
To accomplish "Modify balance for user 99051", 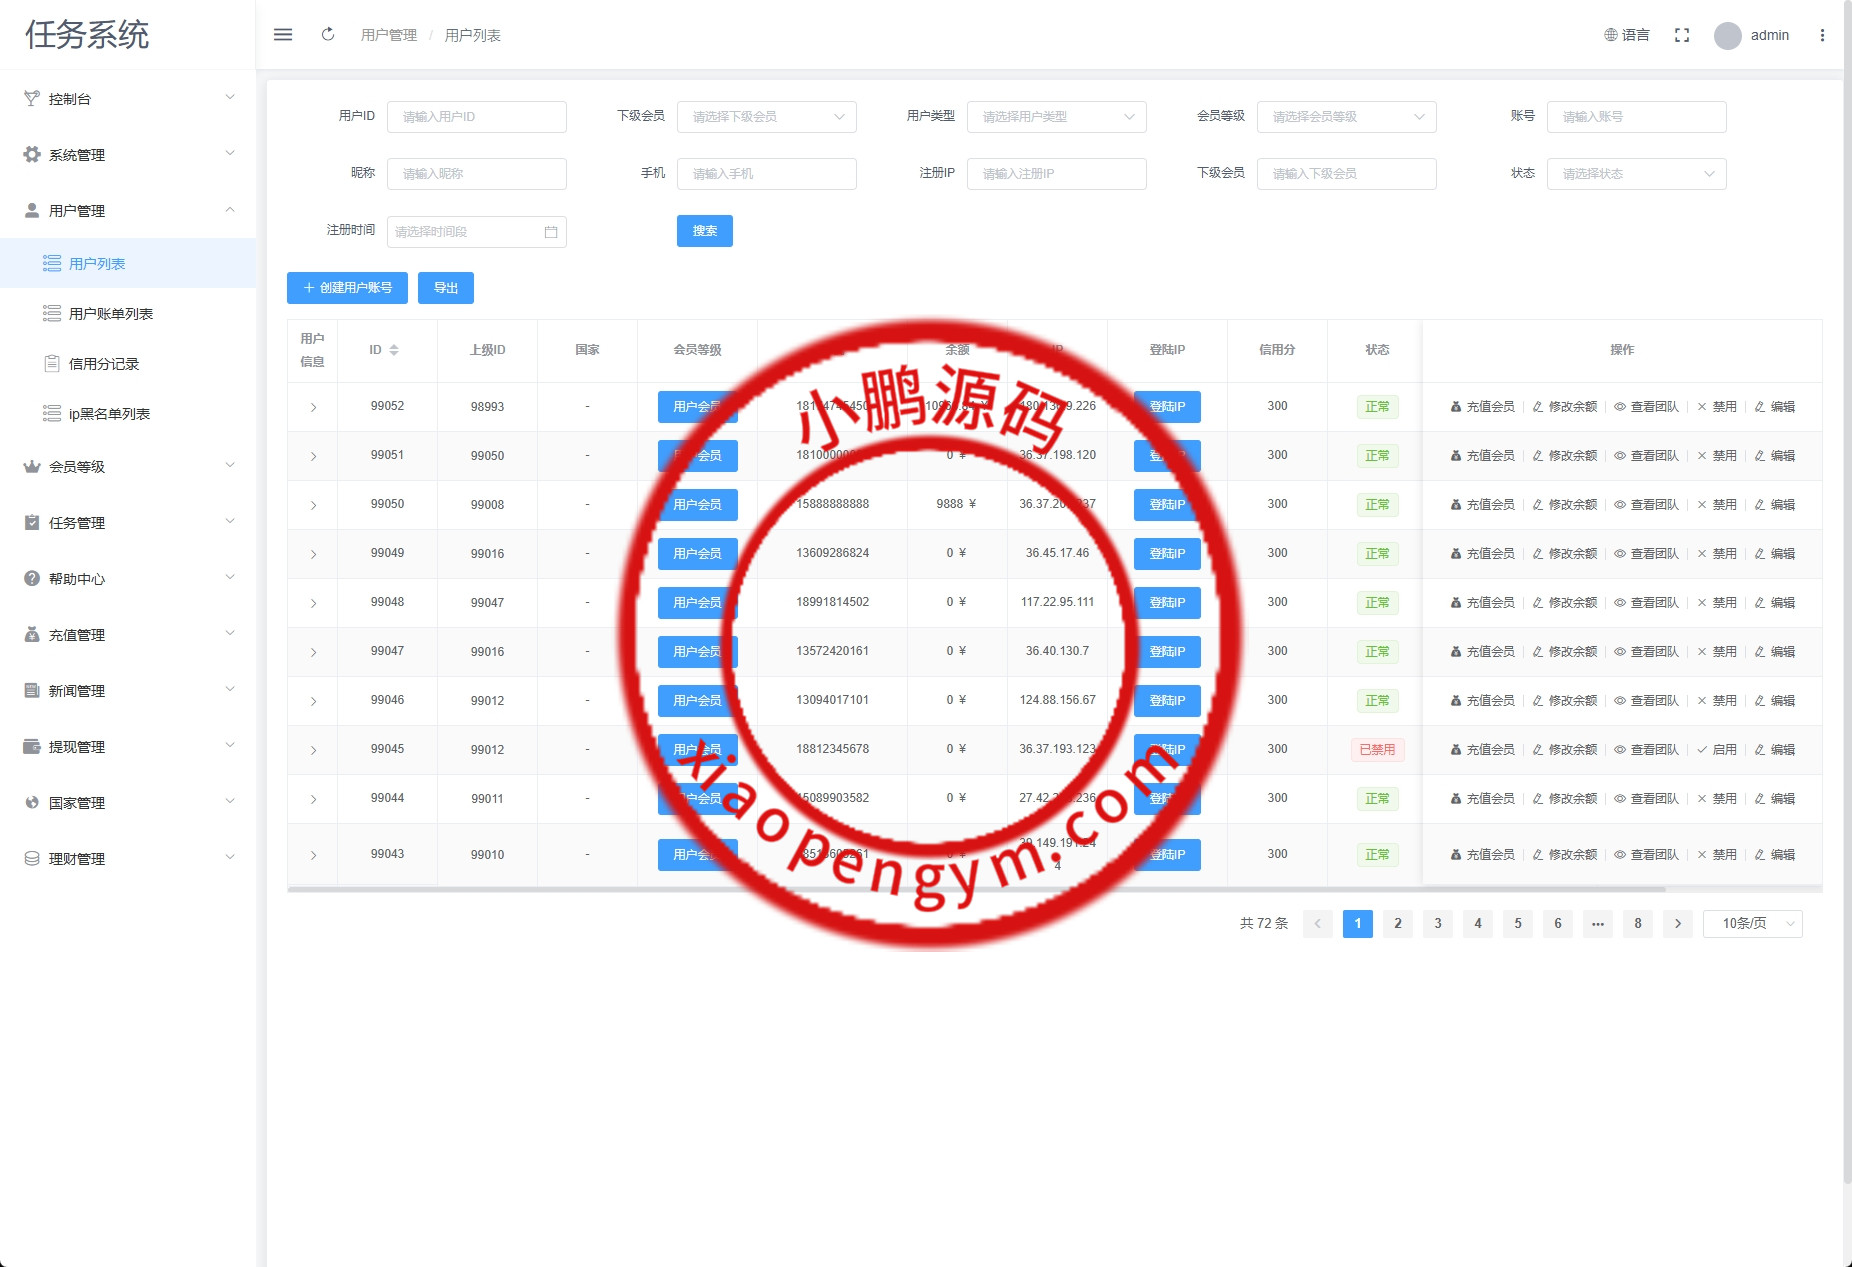I will point(1565,456).
